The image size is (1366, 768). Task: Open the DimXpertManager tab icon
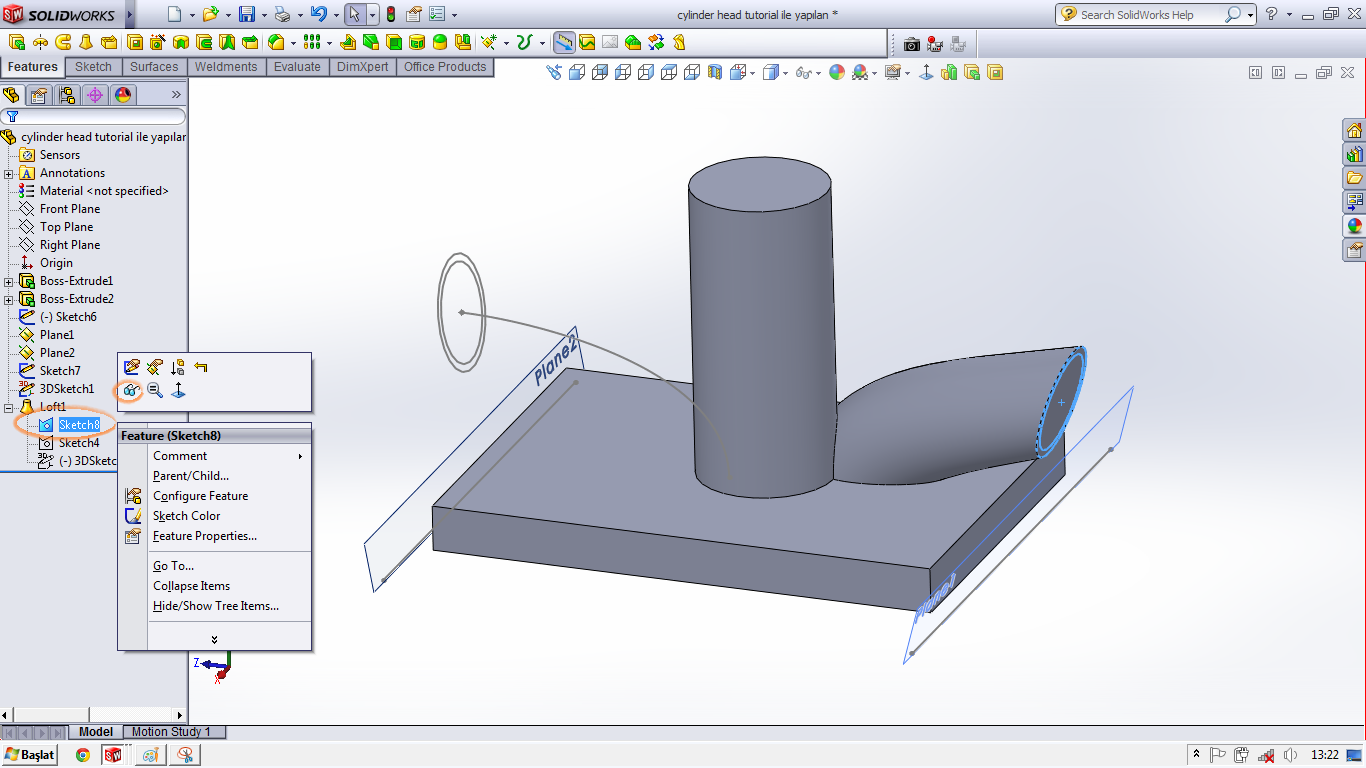95,95
